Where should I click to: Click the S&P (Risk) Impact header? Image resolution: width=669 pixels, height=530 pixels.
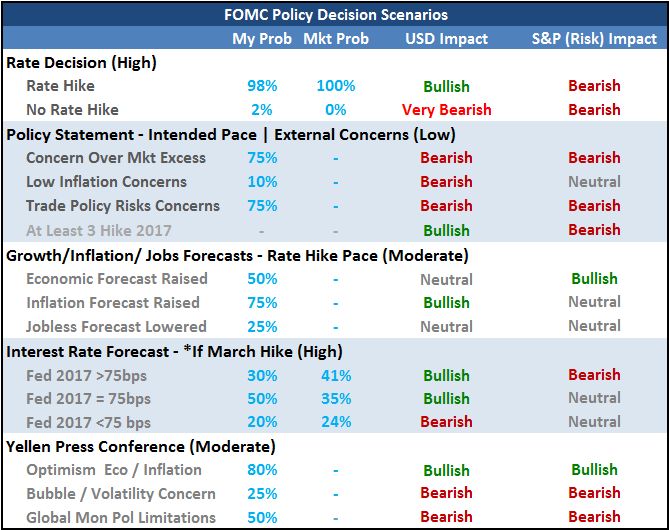click(x=594, y=39)
